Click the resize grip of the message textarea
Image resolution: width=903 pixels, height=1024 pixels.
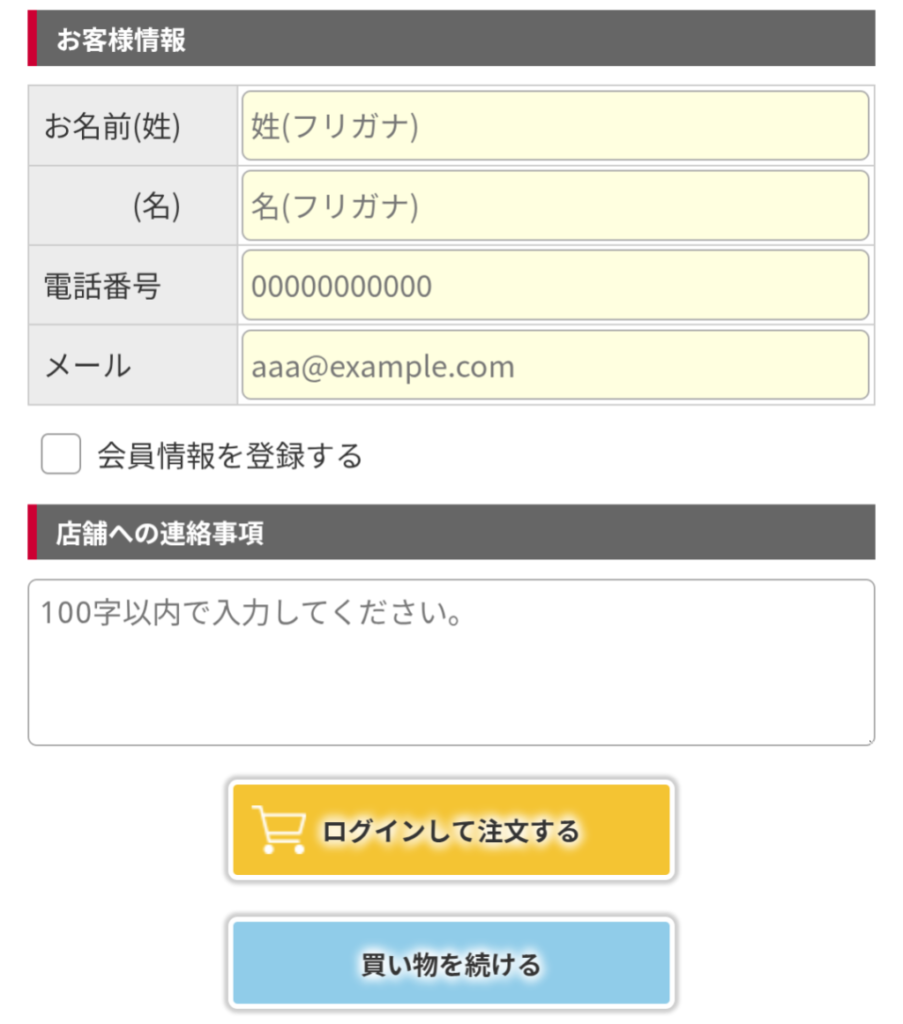[870, 741]
